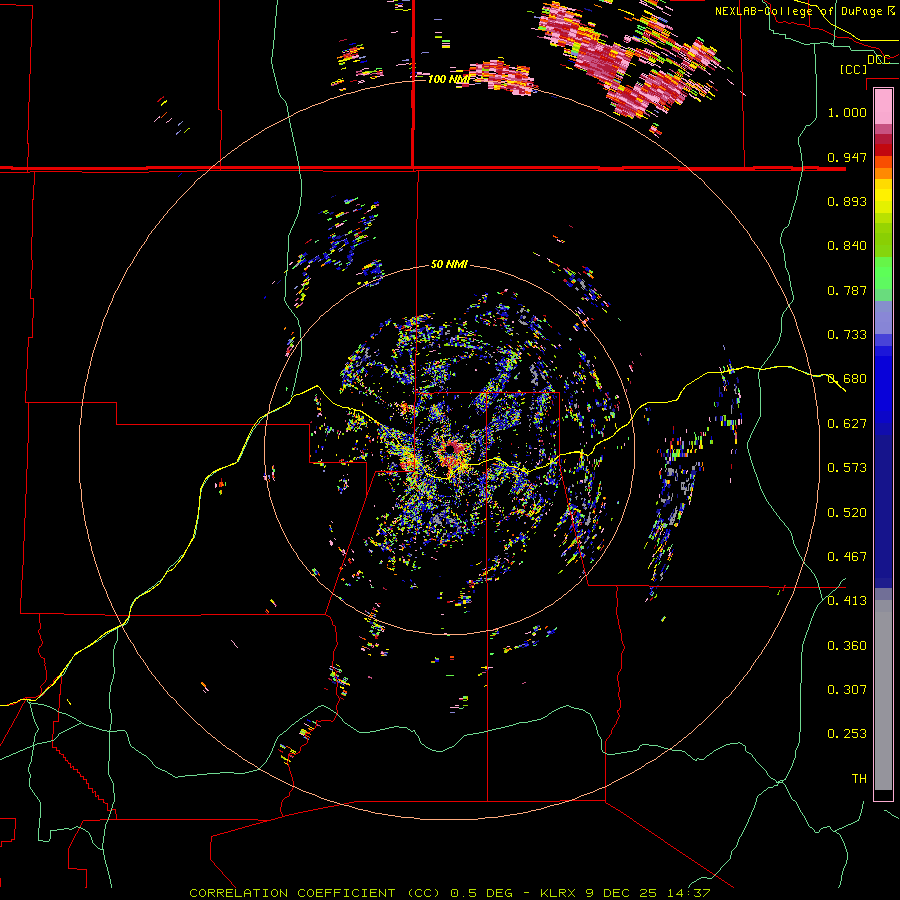The width and height of the screenshot is (900, 900).
Task: Click the 14:37 timestamp in caption
Action: [689, 893]
